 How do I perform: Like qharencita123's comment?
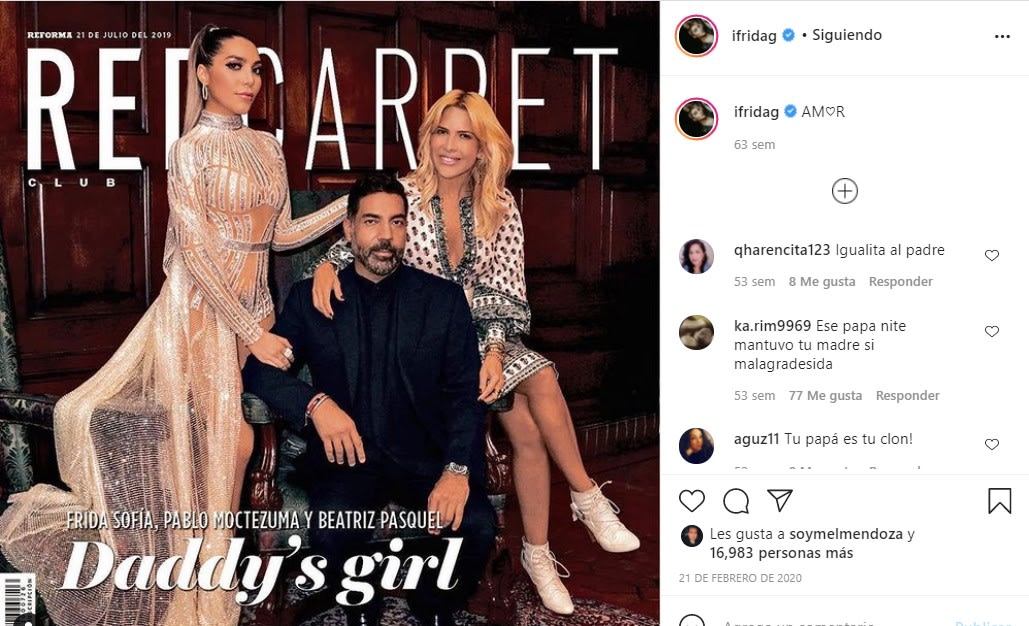pyautogui.click(x=992, y=255)
